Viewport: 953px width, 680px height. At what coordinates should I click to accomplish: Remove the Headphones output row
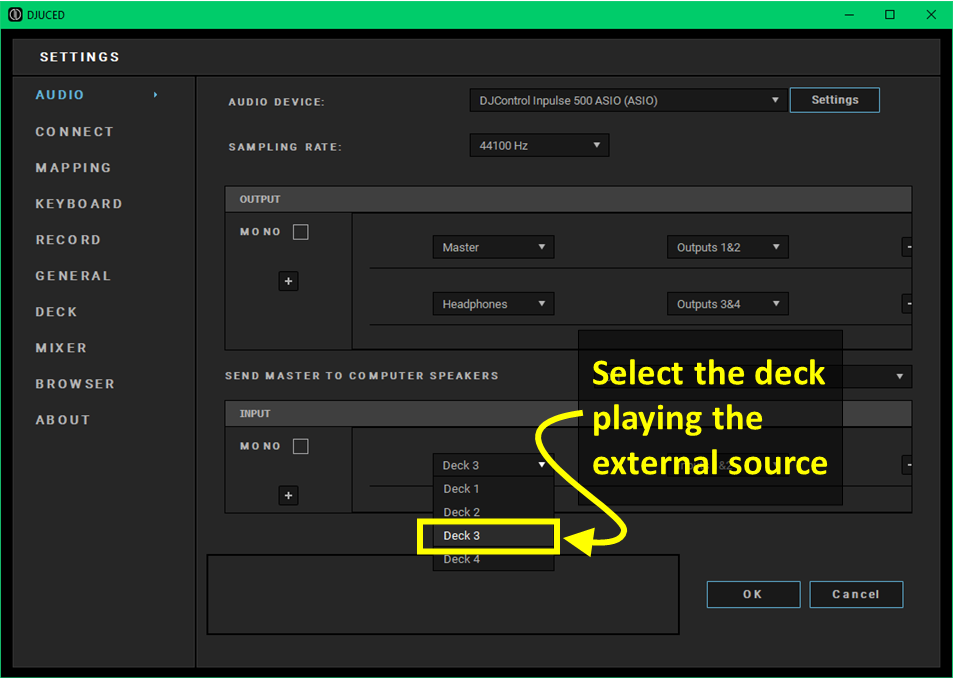907,303
